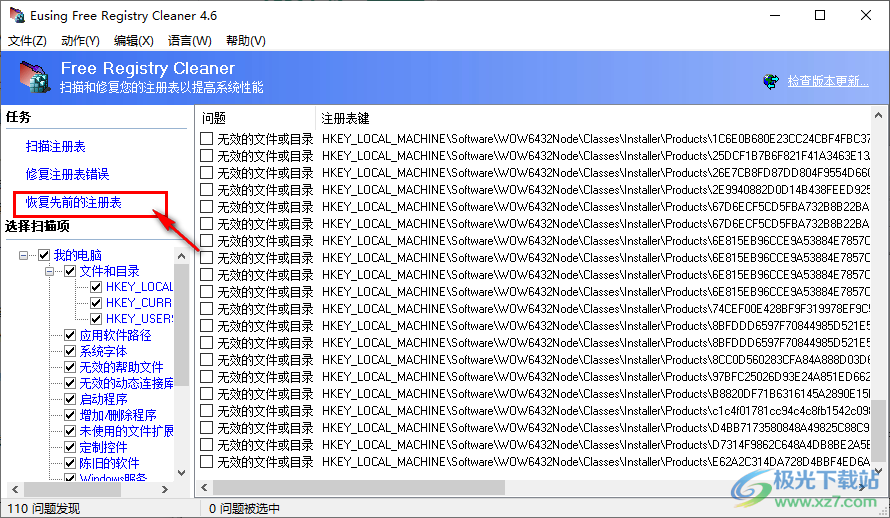Check the row ending Products\1C6E0B680E23CC24CBF4FBC37
Image resolution: width=890 pixels, height=518 pixels.
point(207,138)
